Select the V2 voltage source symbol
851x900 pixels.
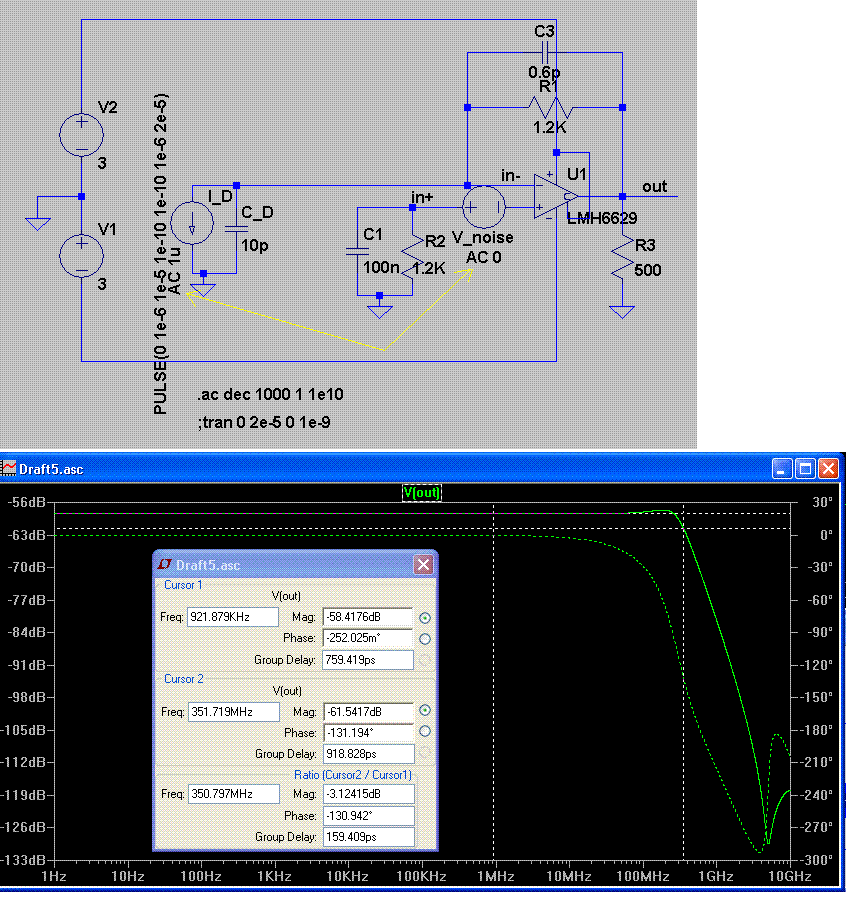pyautogui.click(x=81, y=135)
